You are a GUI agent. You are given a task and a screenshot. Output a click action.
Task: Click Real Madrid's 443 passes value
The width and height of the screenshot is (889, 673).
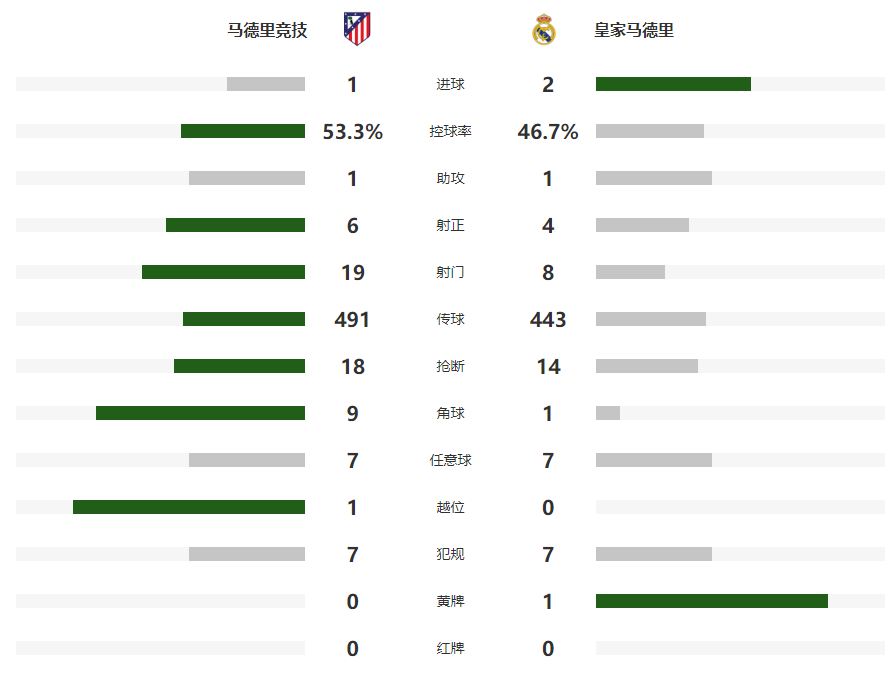tap(548, 320)
